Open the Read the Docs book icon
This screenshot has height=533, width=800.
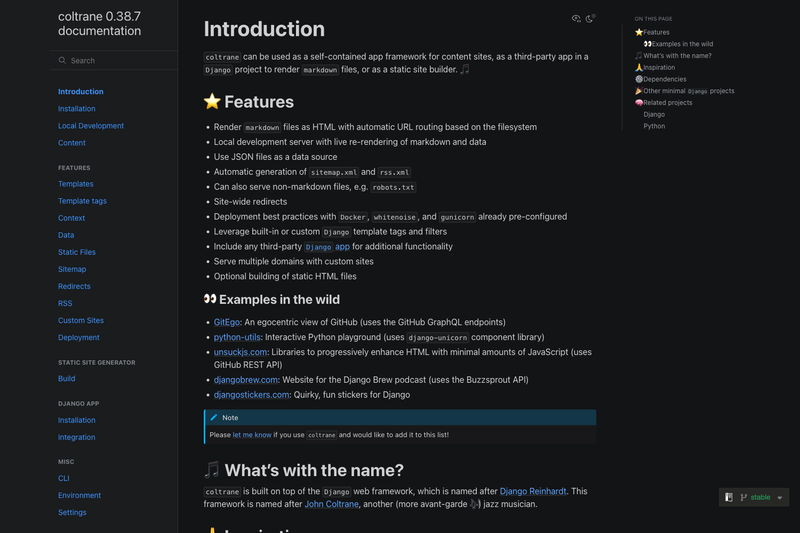tap(729, 497)
